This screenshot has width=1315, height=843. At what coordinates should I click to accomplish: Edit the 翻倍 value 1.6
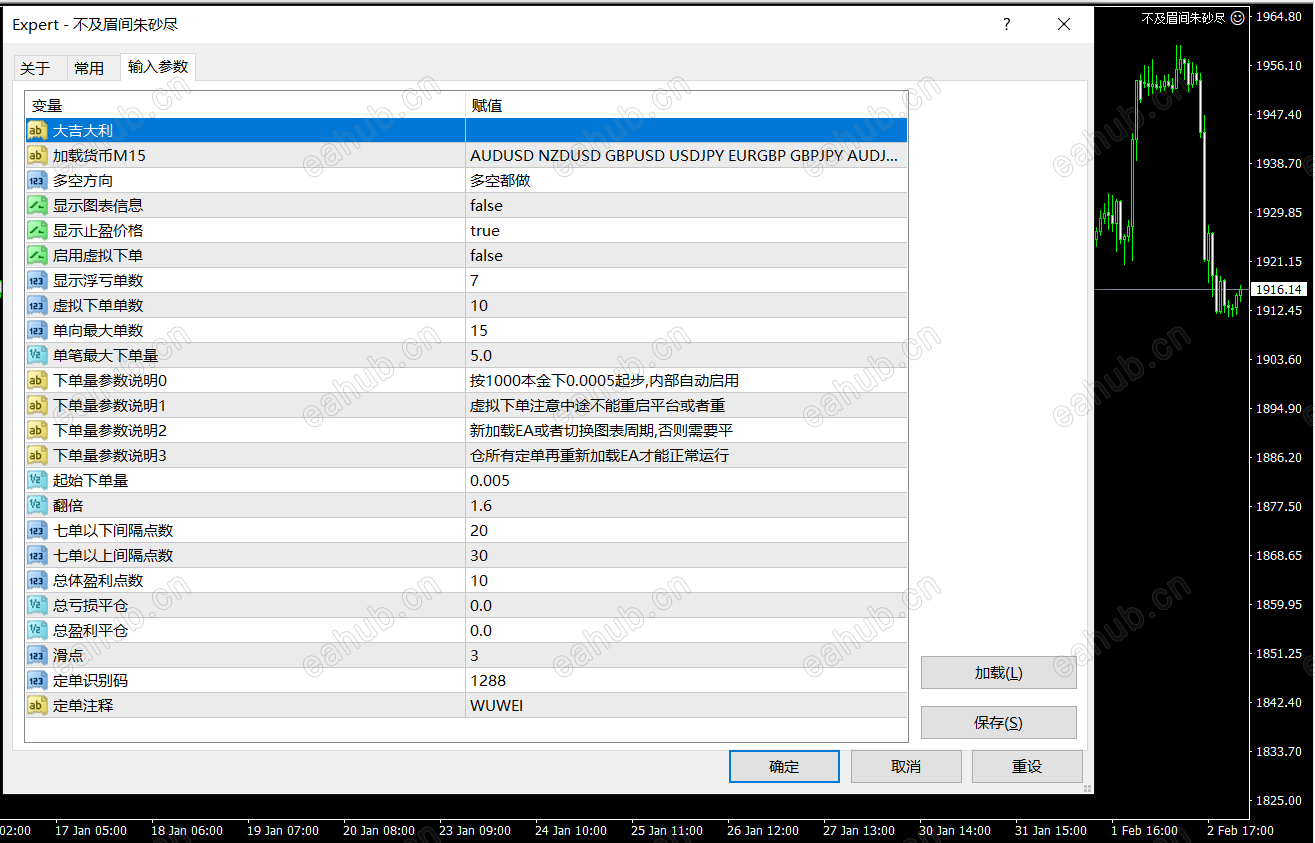pos(686,505)
